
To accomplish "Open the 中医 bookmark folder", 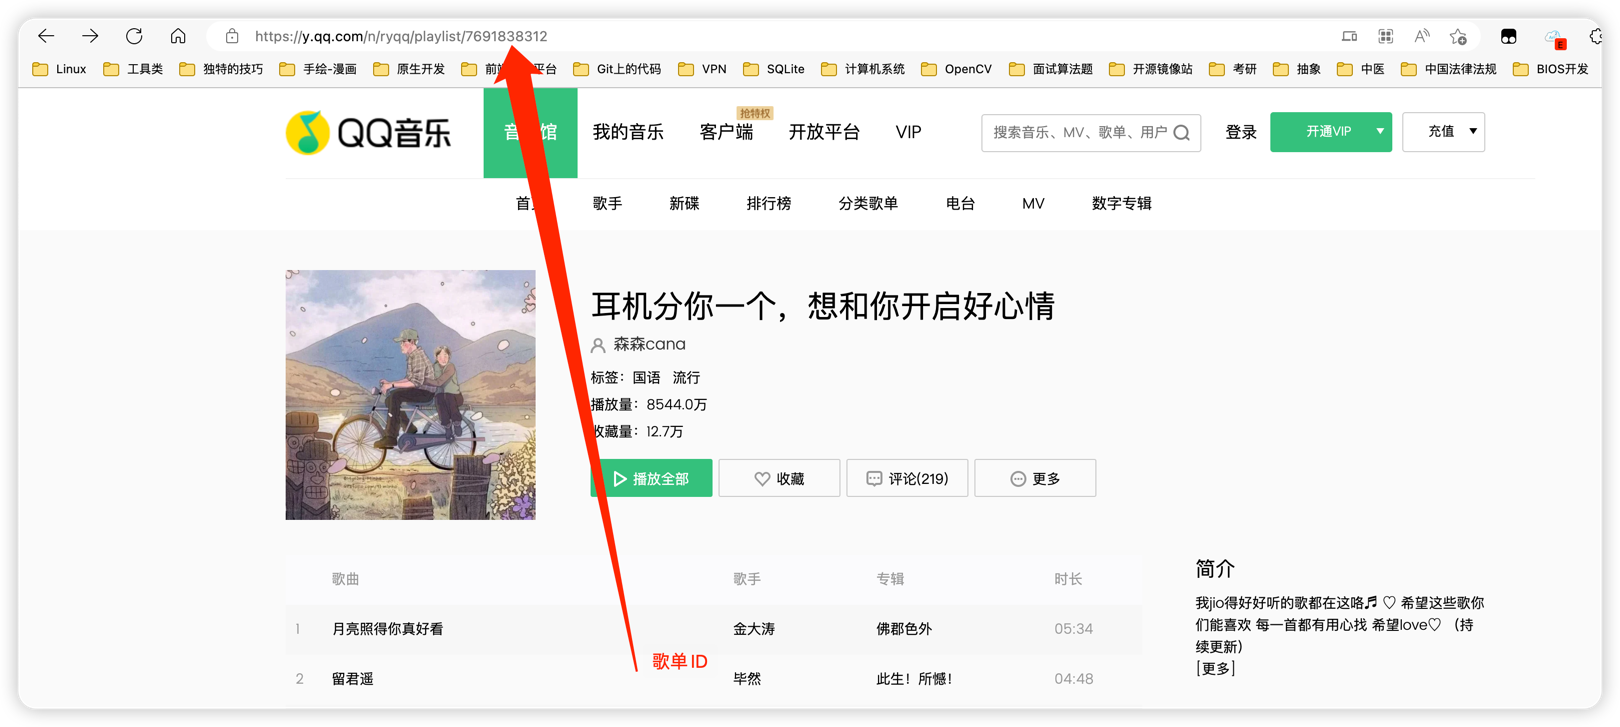I will pos(1360,69).
